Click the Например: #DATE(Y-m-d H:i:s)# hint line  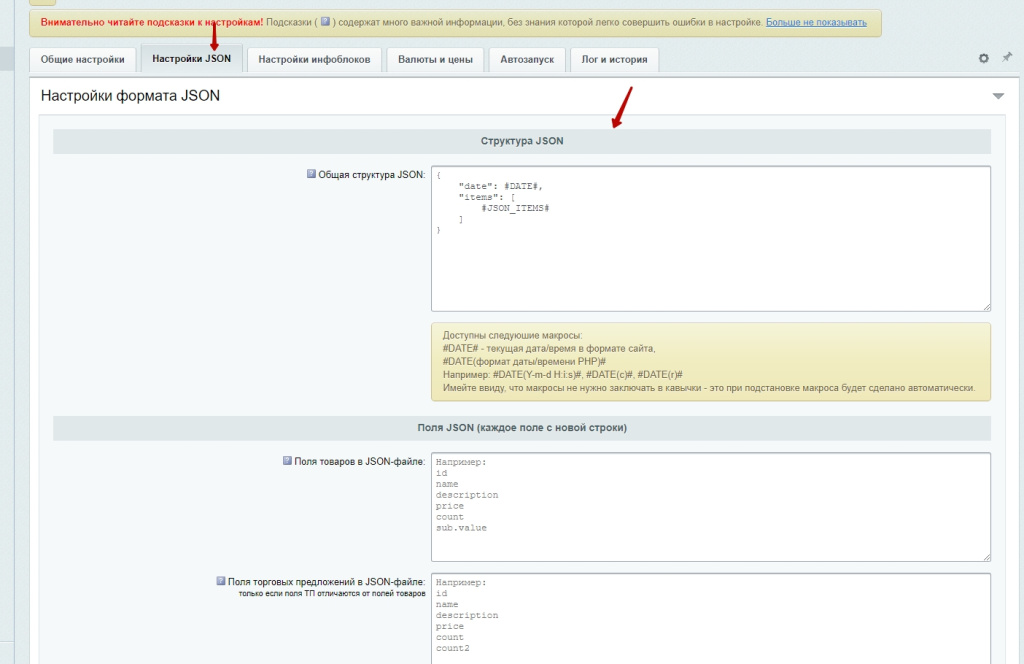point(562,374)
